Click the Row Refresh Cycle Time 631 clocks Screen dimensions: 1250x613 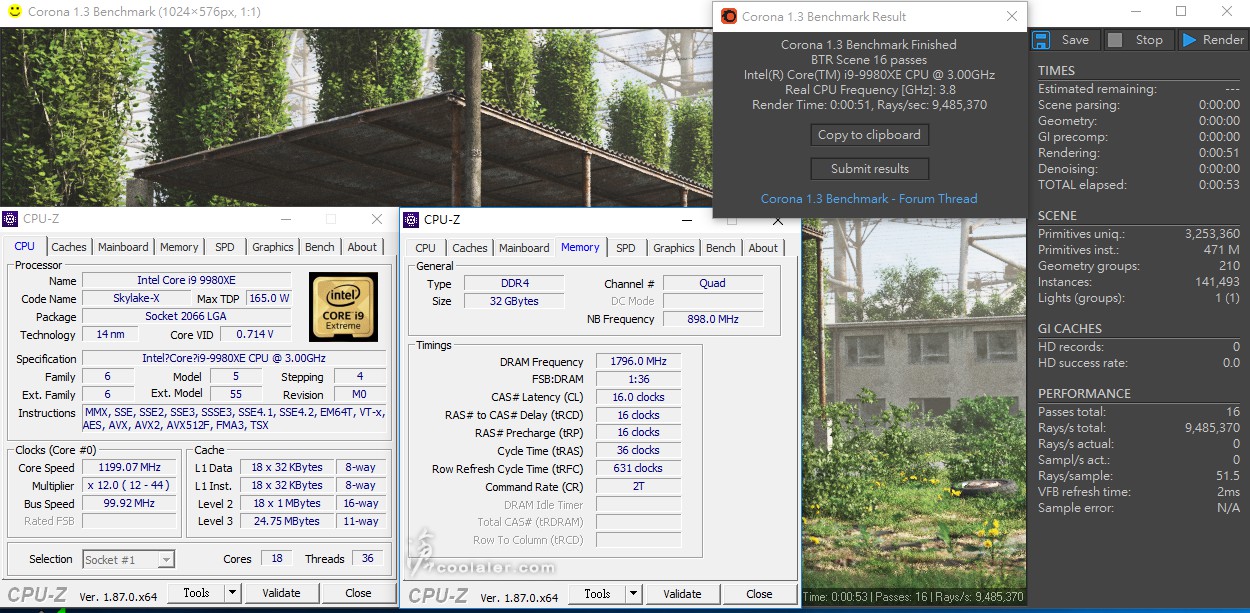click(639, 468)
